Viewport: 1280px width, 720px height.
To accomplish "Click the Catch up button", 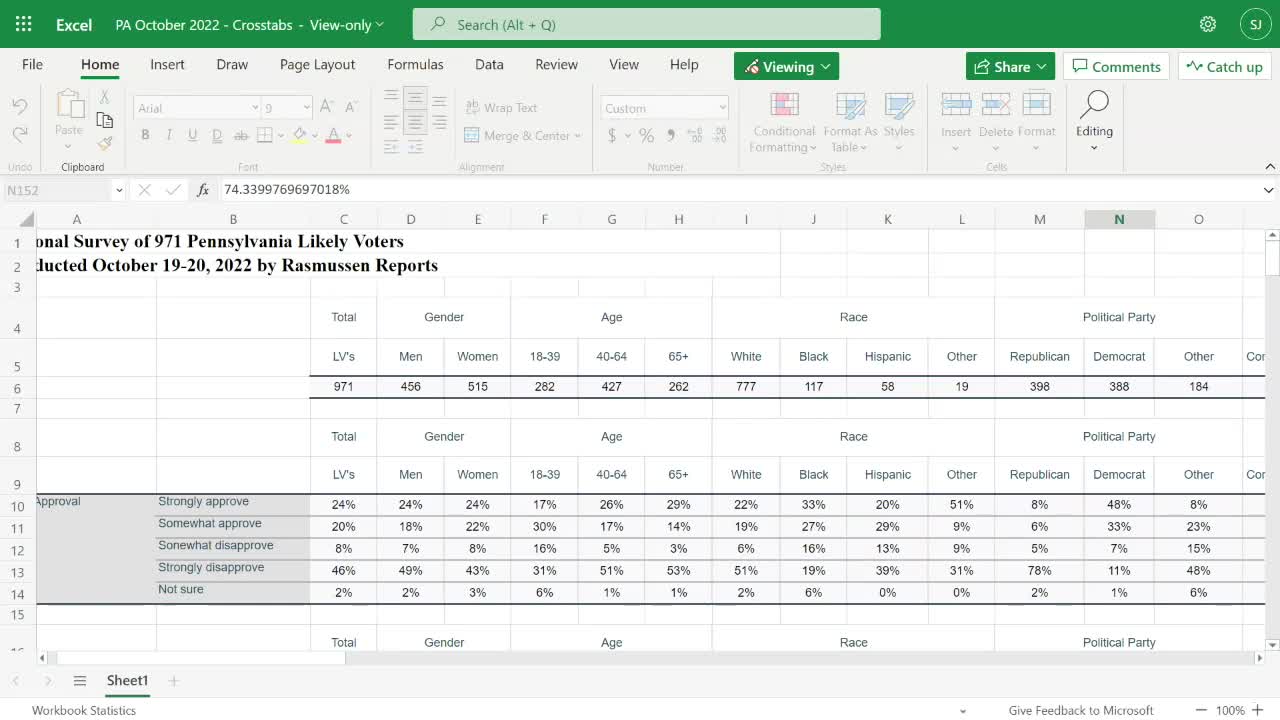I will (x=1224, y=67).
